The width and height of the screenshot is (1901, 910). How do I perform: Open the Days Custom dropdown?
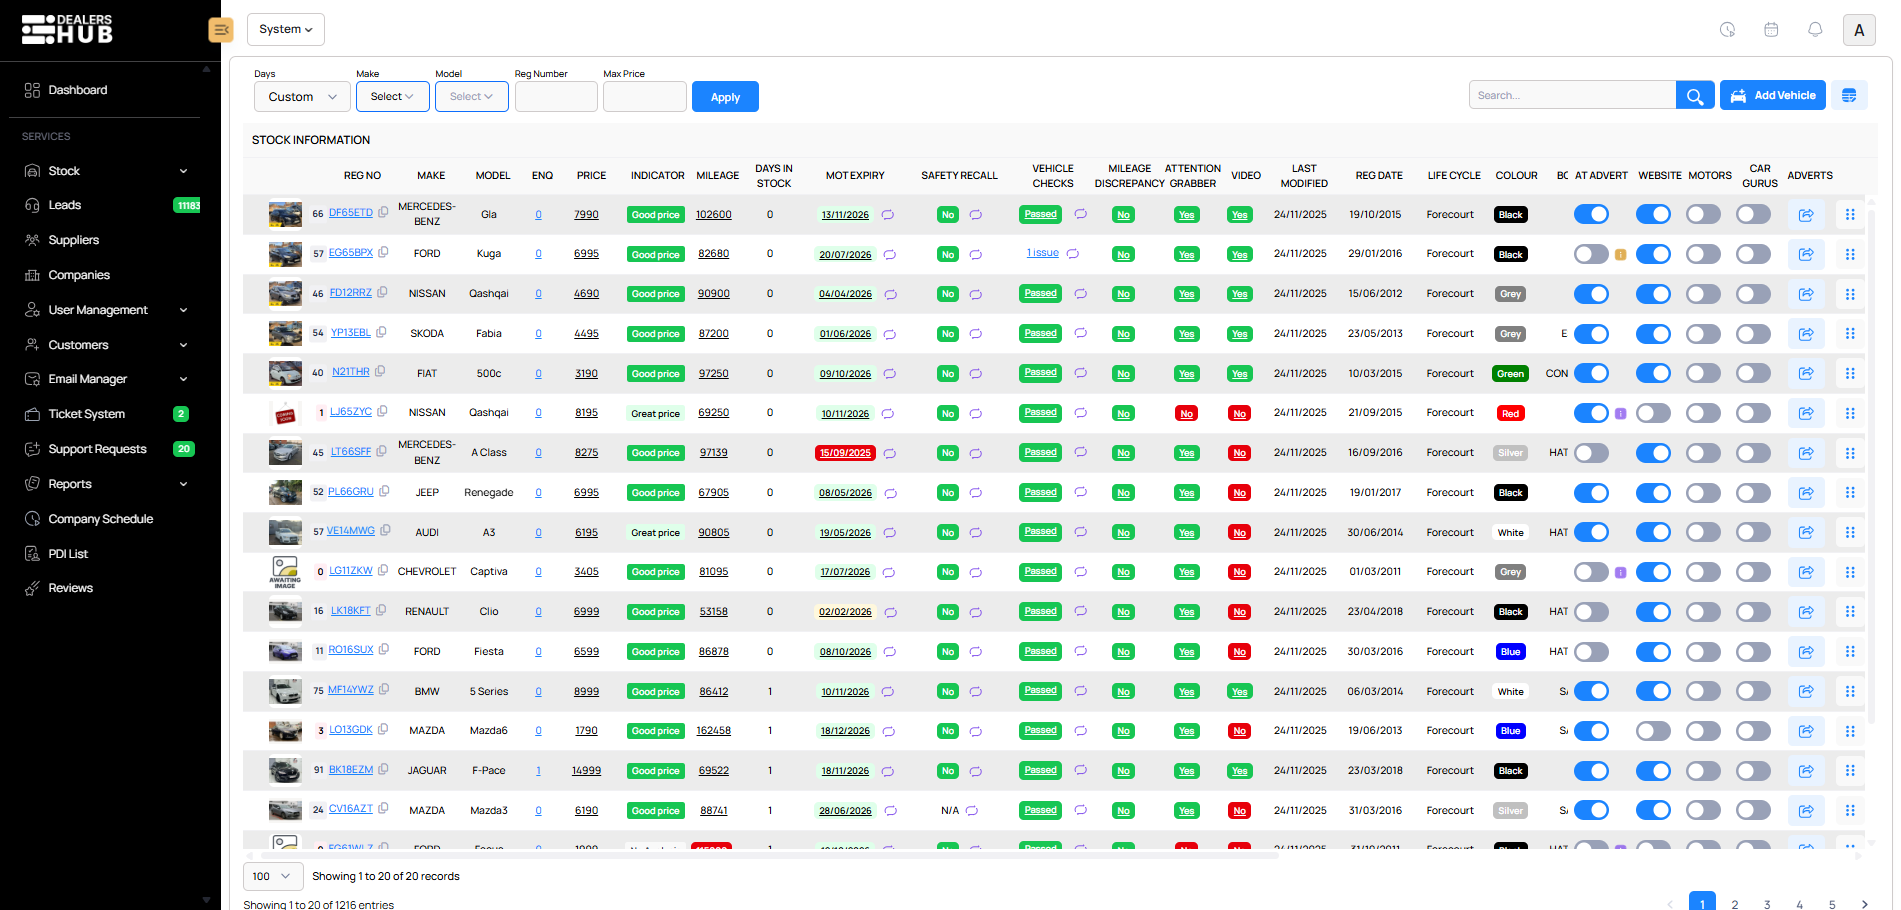tap(302, 97)
